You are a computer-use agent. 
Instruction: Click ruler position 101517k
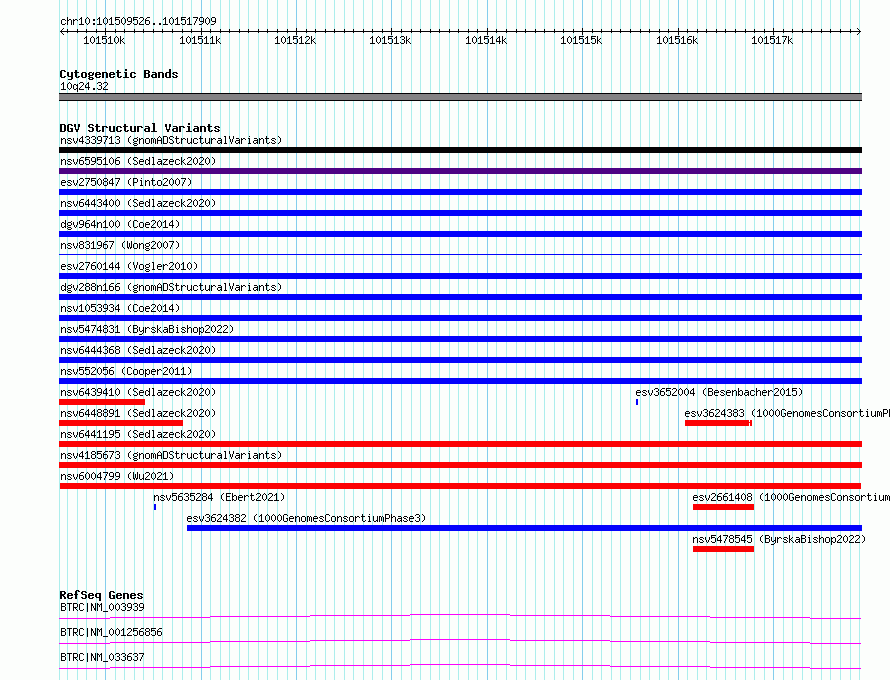772,40
